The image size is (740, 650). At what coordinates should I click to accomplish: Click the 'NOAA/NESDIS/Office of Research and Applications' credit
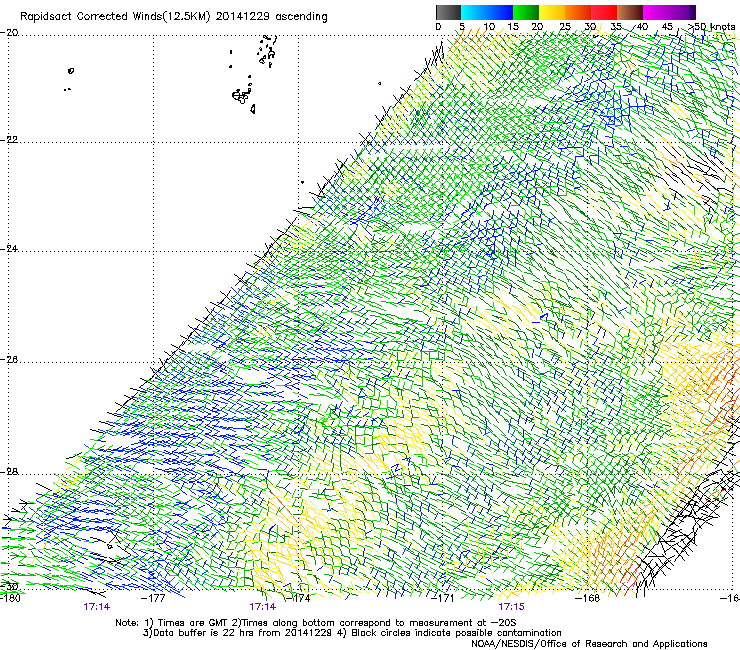point(589,644)
